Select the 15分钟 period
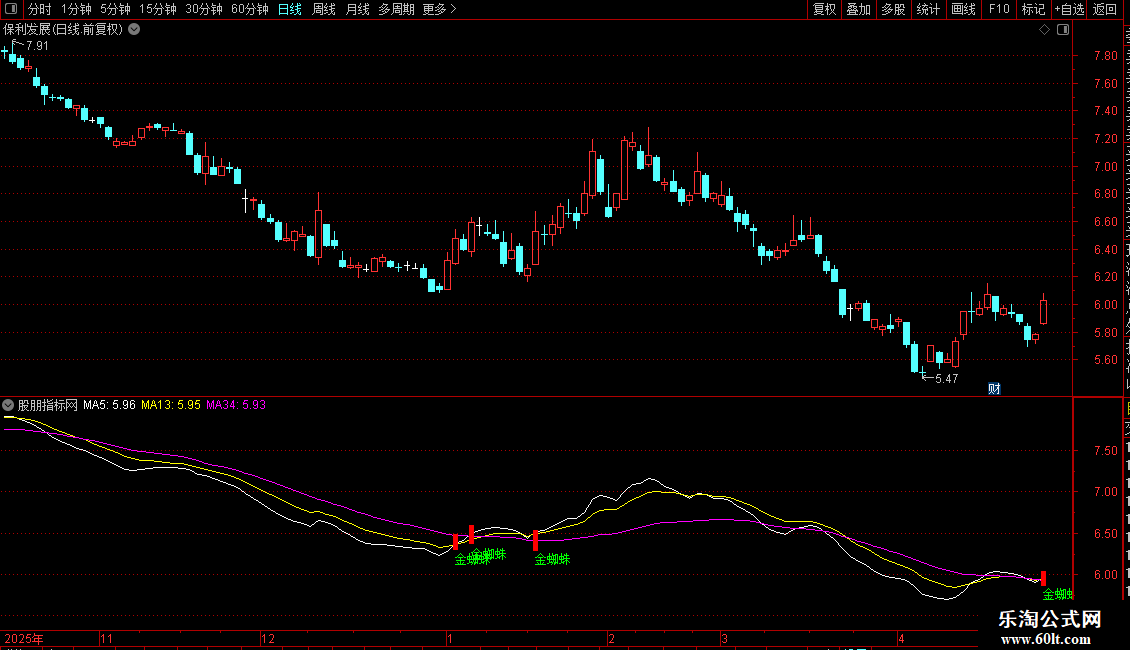 pyautogui.click(x=158, y=9)
